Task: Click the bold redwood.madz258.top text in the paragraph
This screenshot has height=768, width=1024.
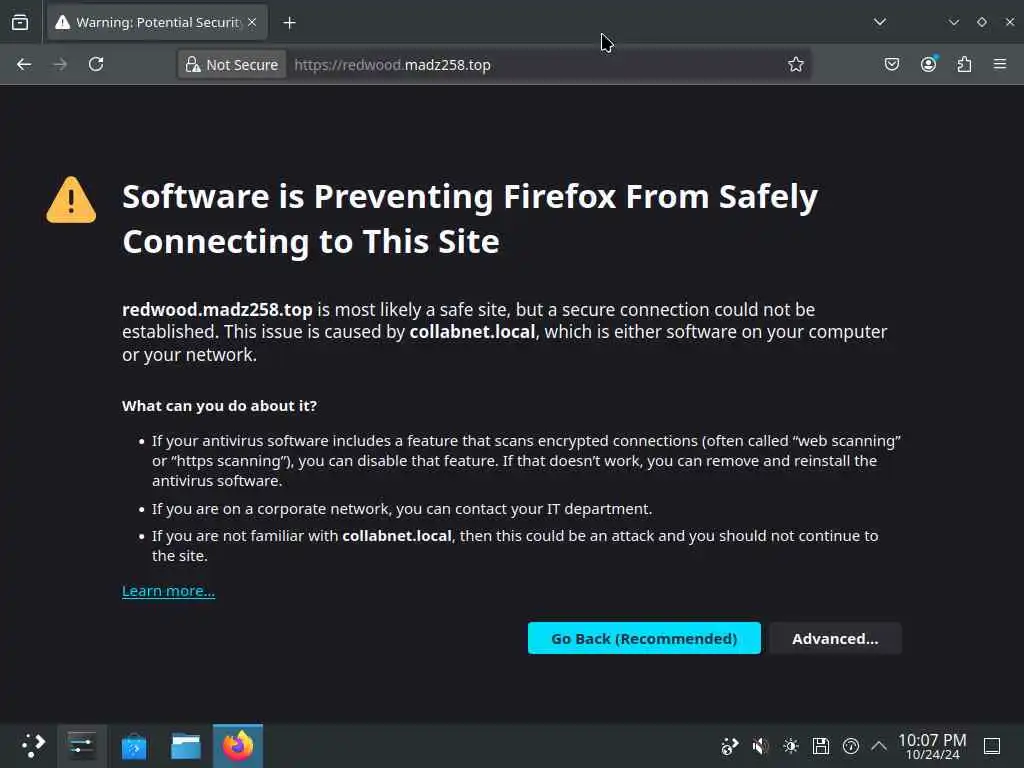Action: click(217, 310)
